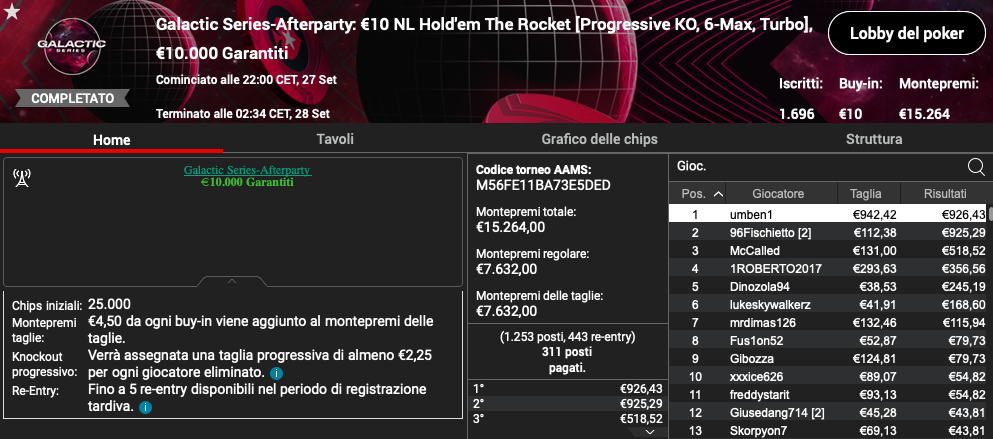
Task: Open the Galactic Series-Afterparty link
Action: pyautogui.click(x=247, y=170)
